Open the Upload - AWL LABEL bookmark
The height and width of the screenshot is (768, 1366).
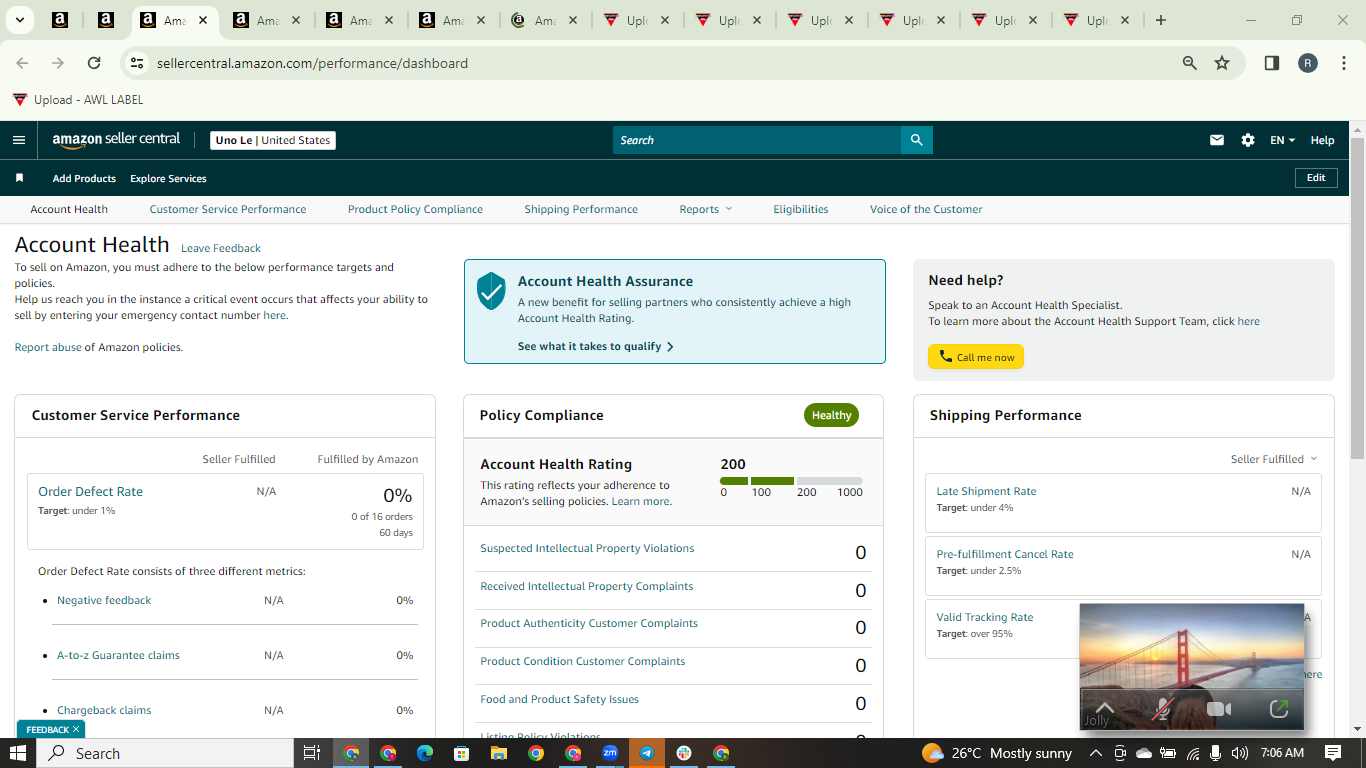coord(78,100)
